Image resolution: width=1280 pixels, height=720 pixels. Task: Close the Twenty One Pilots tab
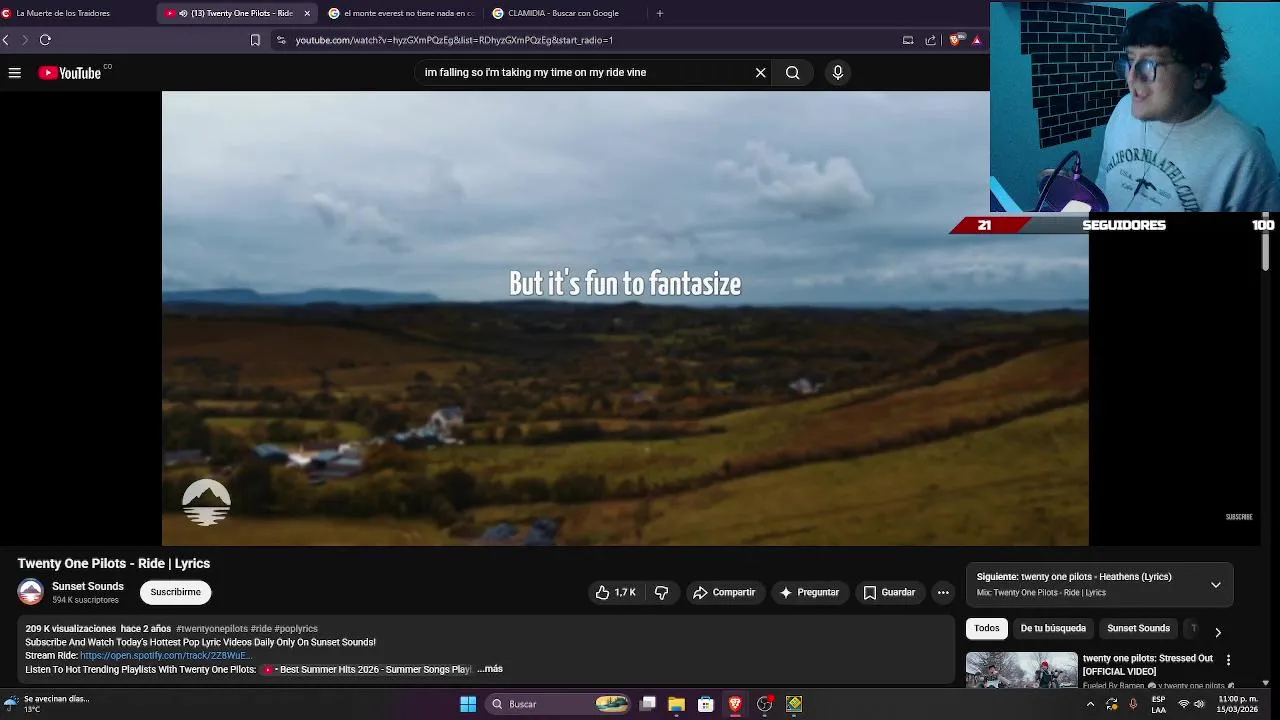[307, 13]
